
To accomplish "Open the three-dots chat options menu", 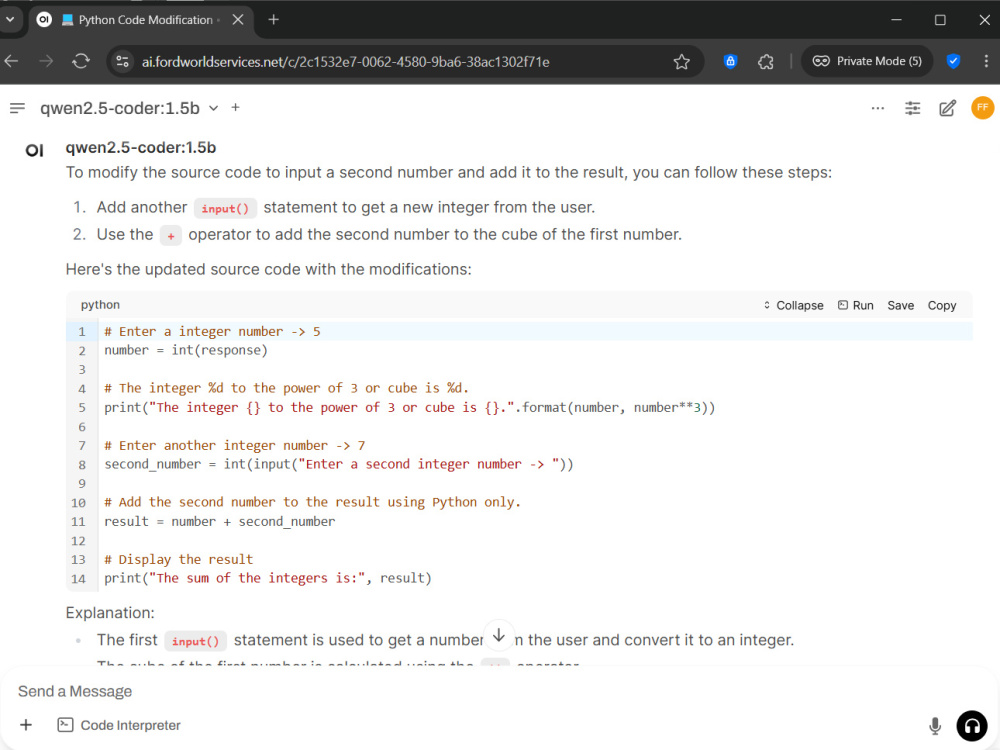I will [878, 108].
